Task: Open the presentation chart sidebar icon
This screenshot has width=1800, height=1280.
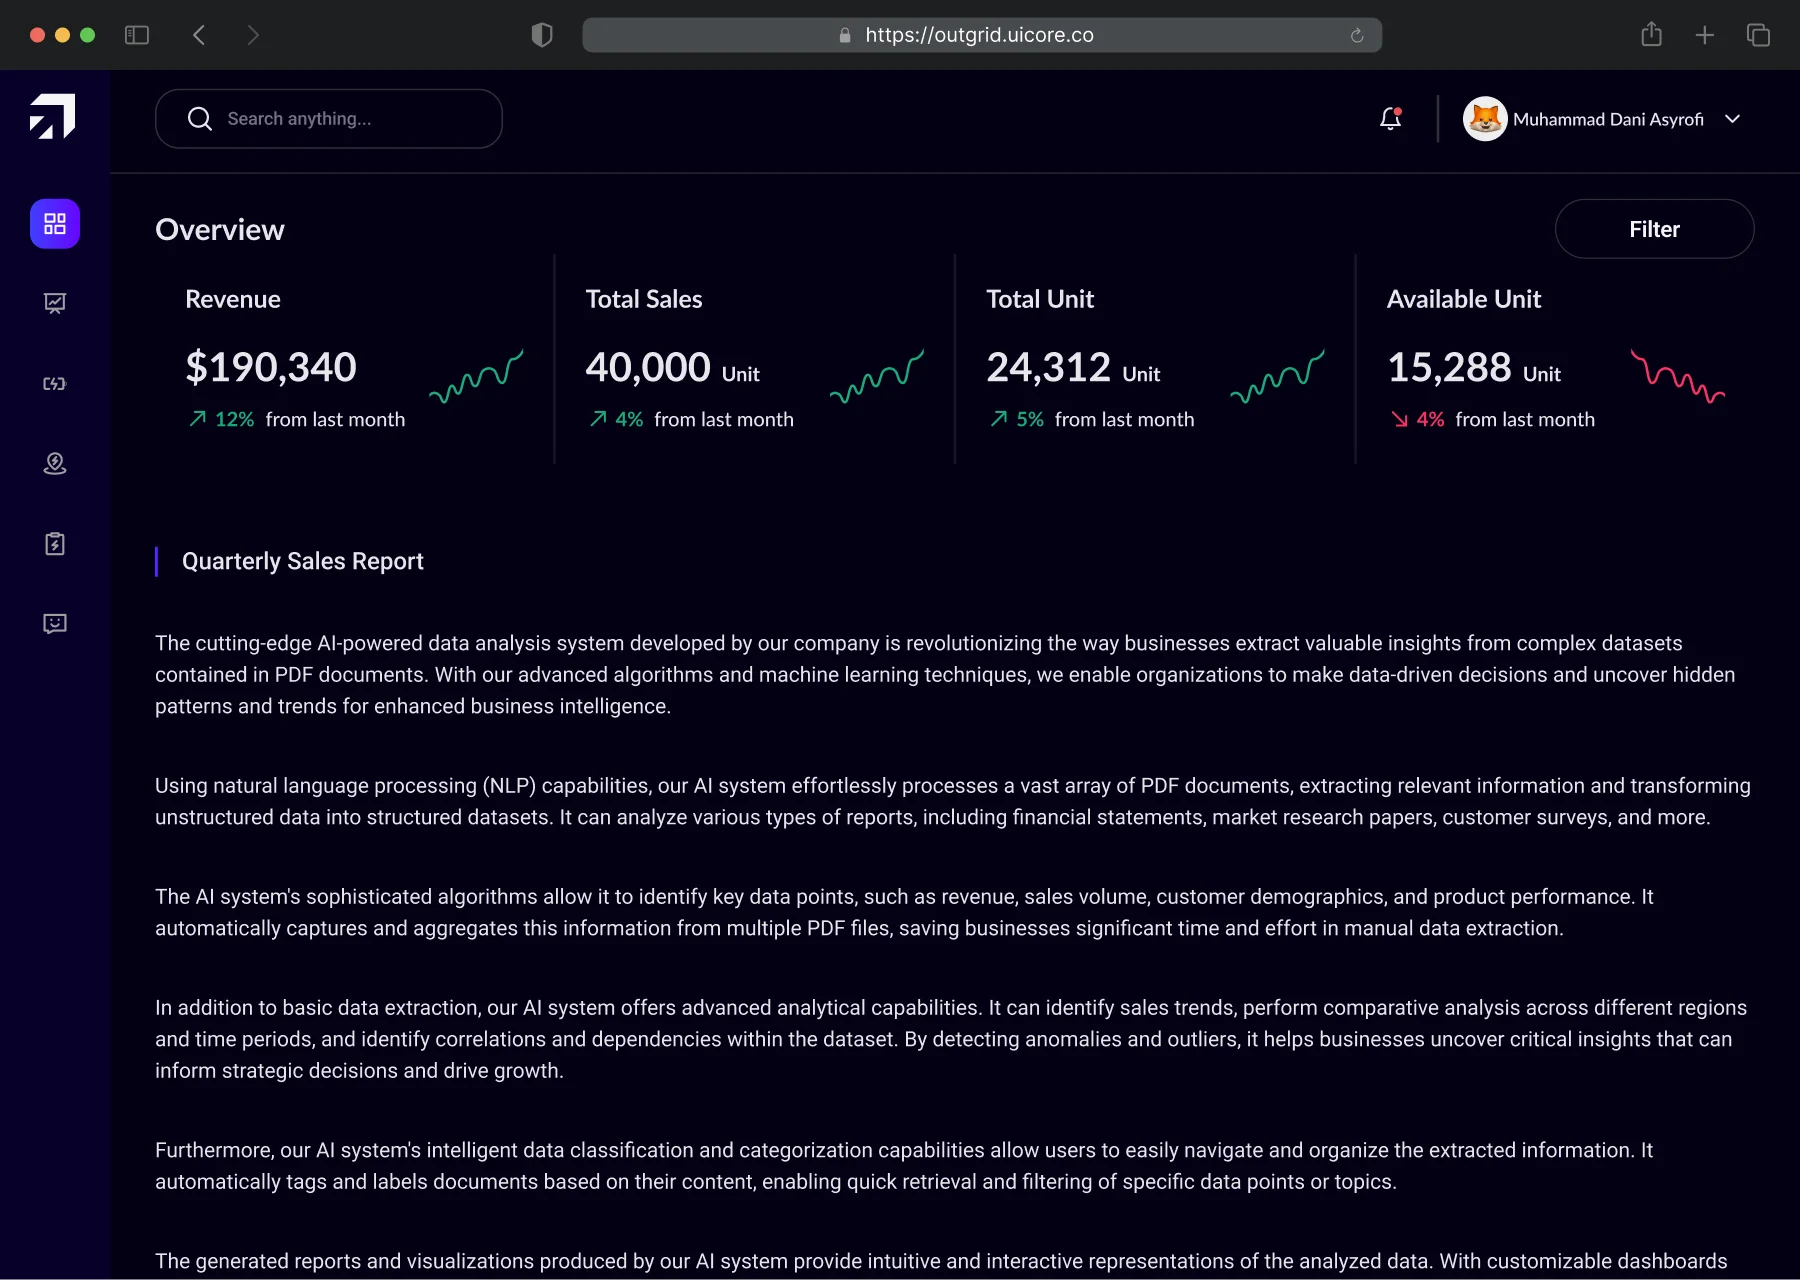Action: point(55,303)
